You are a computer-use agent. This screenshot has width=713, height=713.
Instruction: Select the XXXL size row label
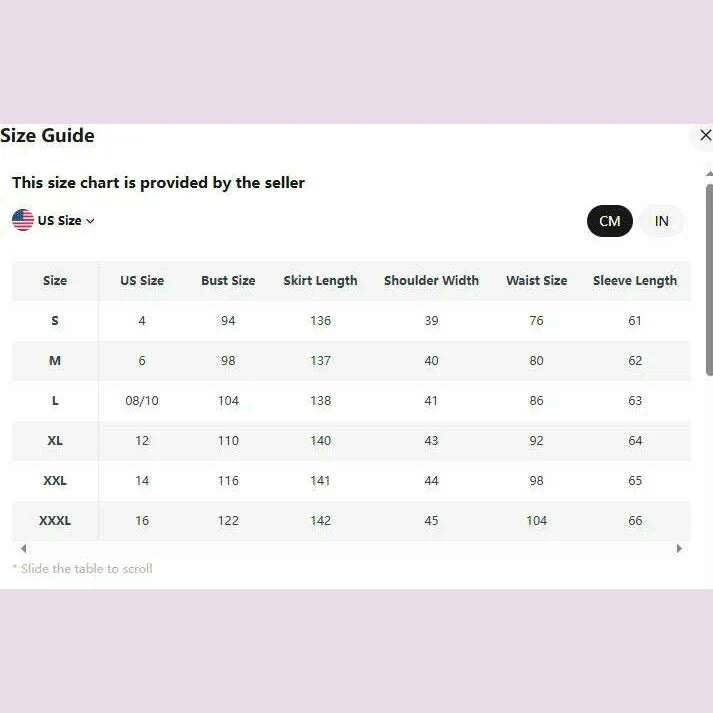pyautogui.click(x=55, y=521)
